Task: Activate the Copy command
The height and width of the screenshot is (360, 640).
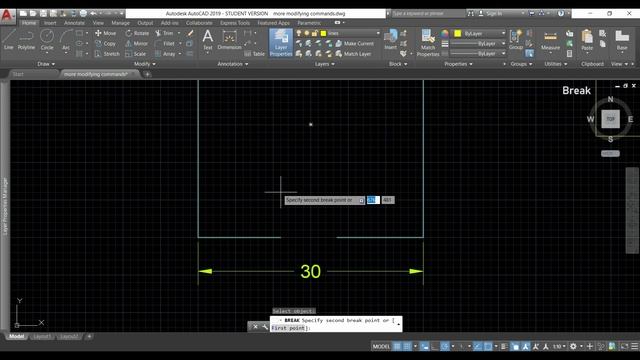Action: coord(105,43)
